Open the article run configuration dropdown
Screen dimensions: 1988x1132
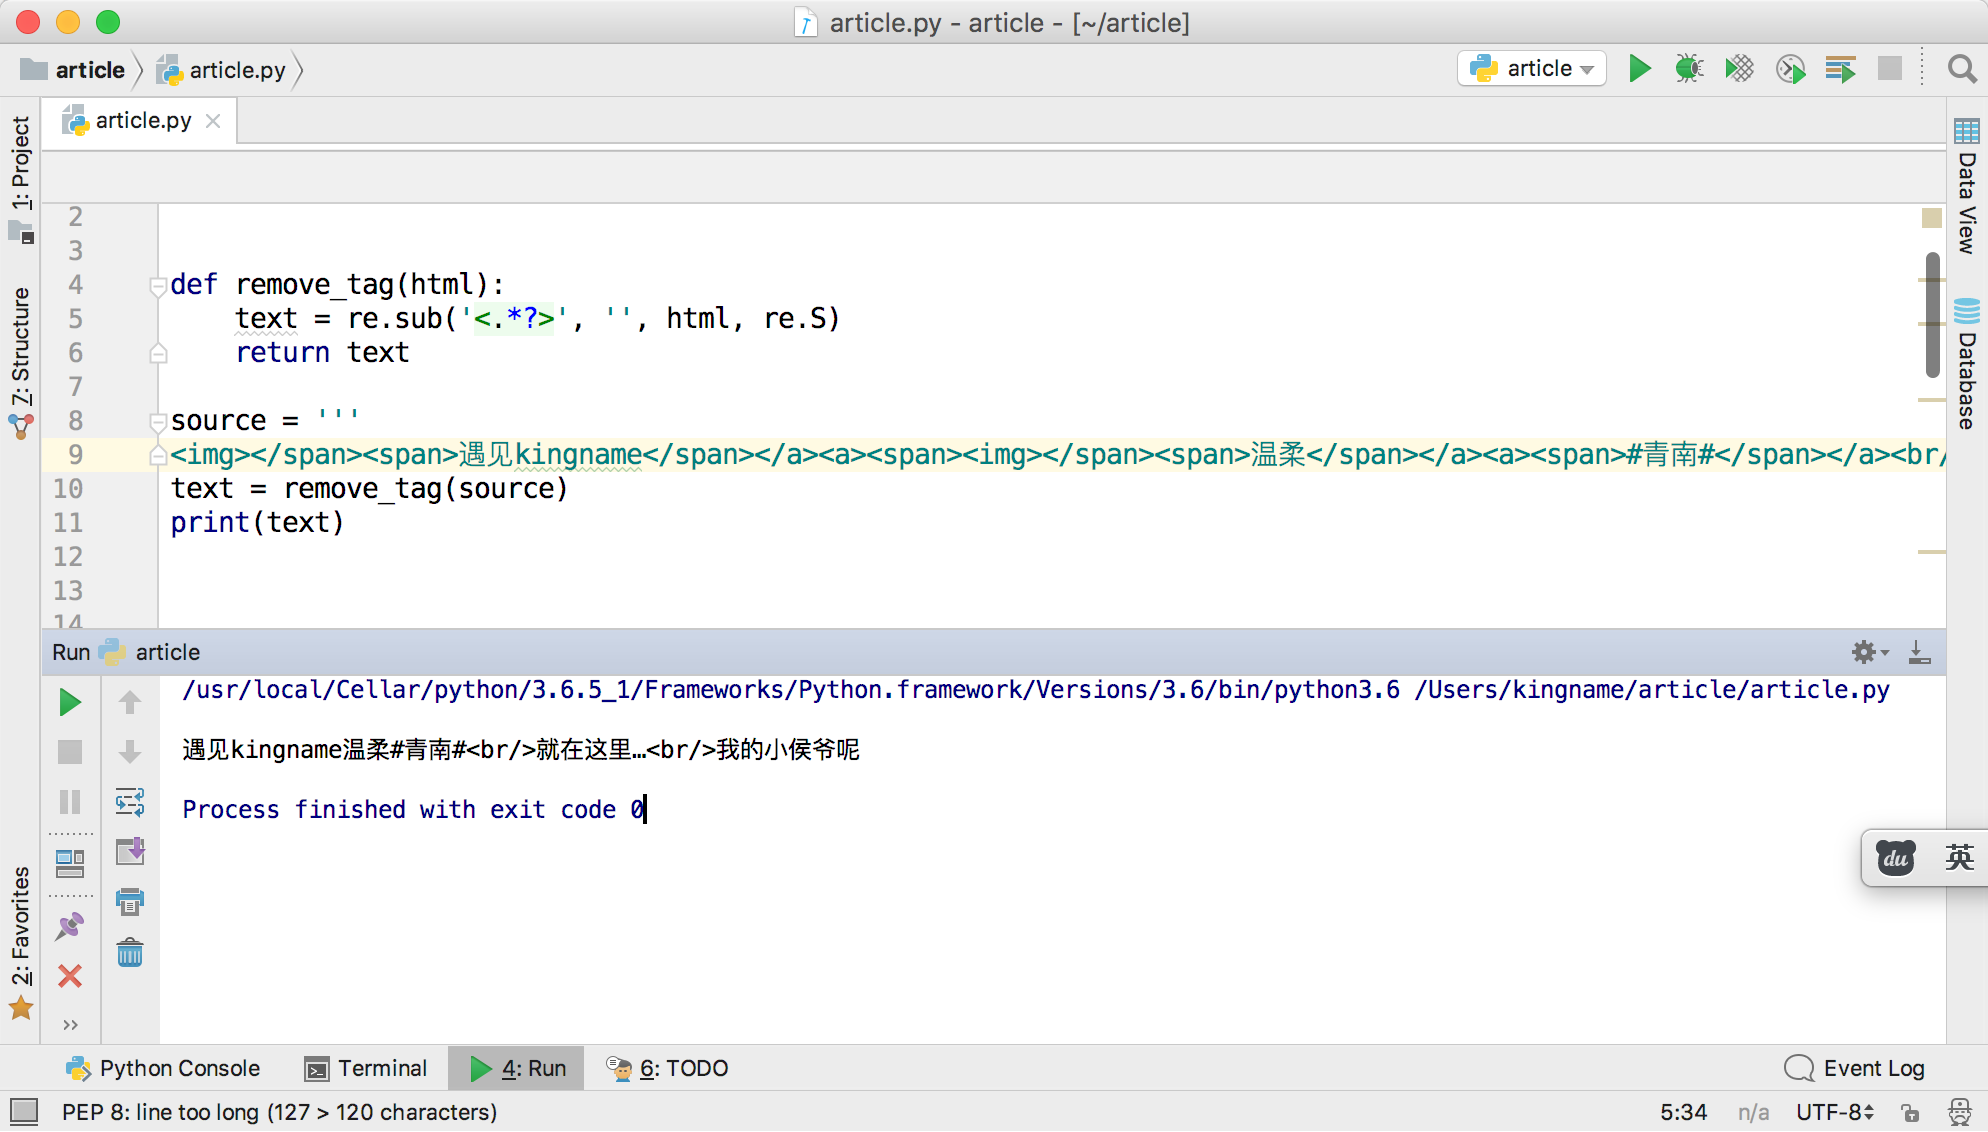pos(1532,69)
